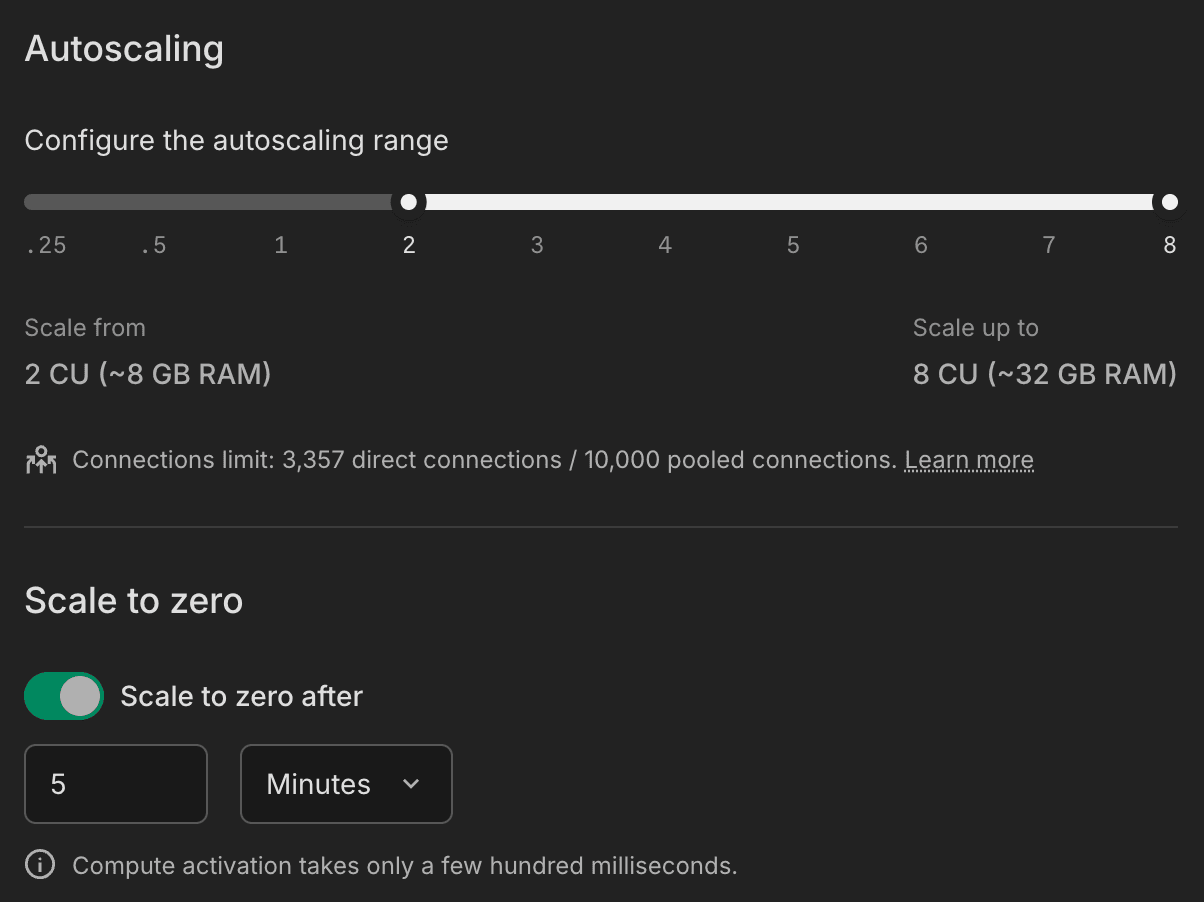The image size is (1204, 902).
Task: Click the info icon near compute activation note
Action: (x=39, y=864)
